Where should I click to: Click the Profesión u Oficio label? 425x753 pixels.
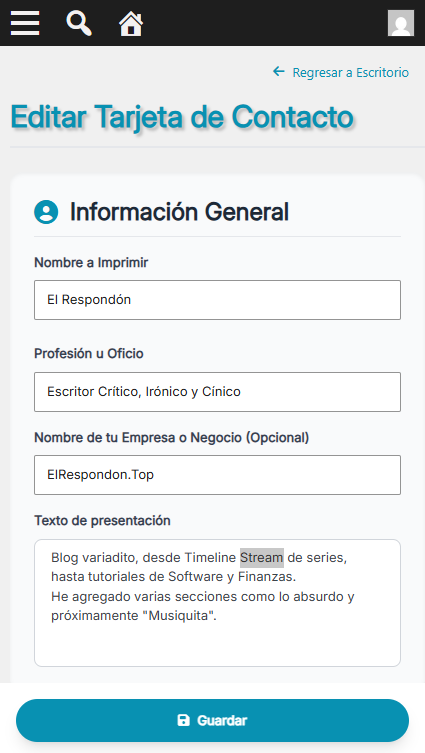click(x=89, y=353)
